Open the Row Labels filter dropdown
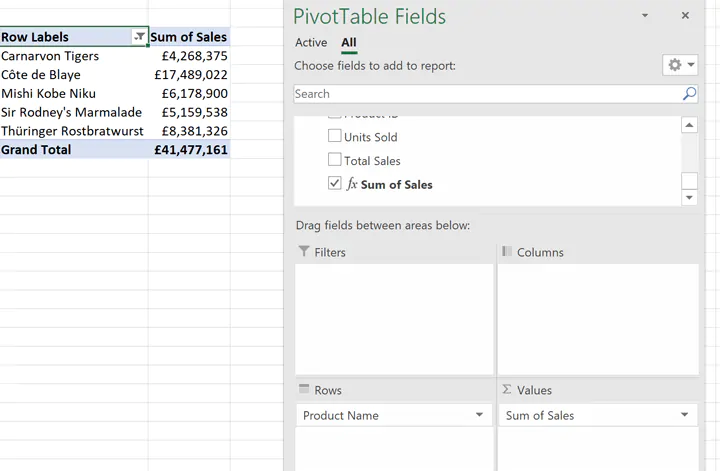This screenshot has height=471, width=720. click(x=139, y=37)
